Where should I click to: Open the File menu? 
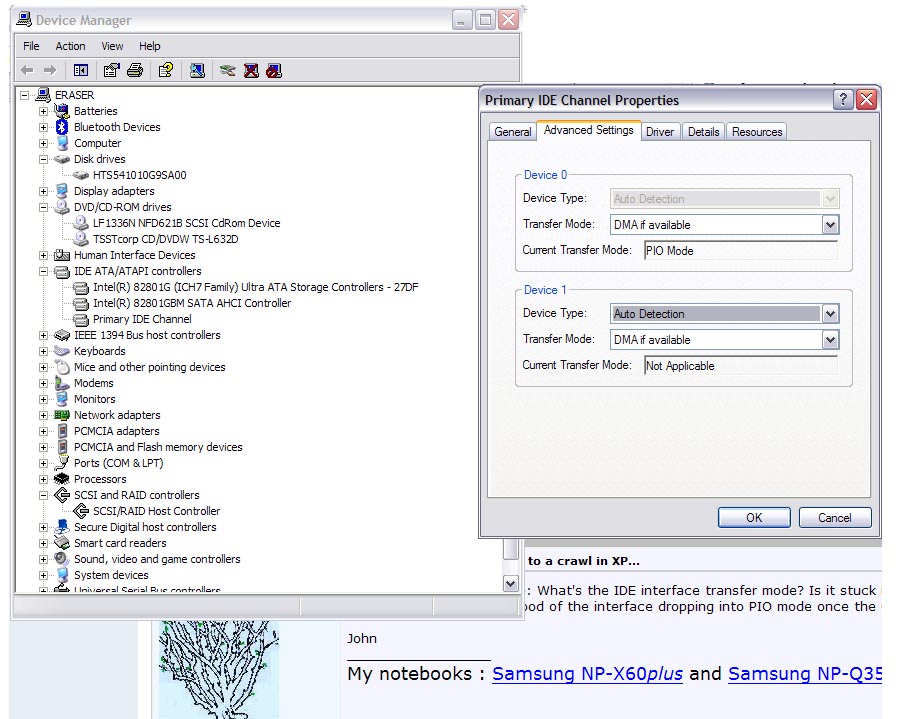pyautogui.click(x=31, y=46)
